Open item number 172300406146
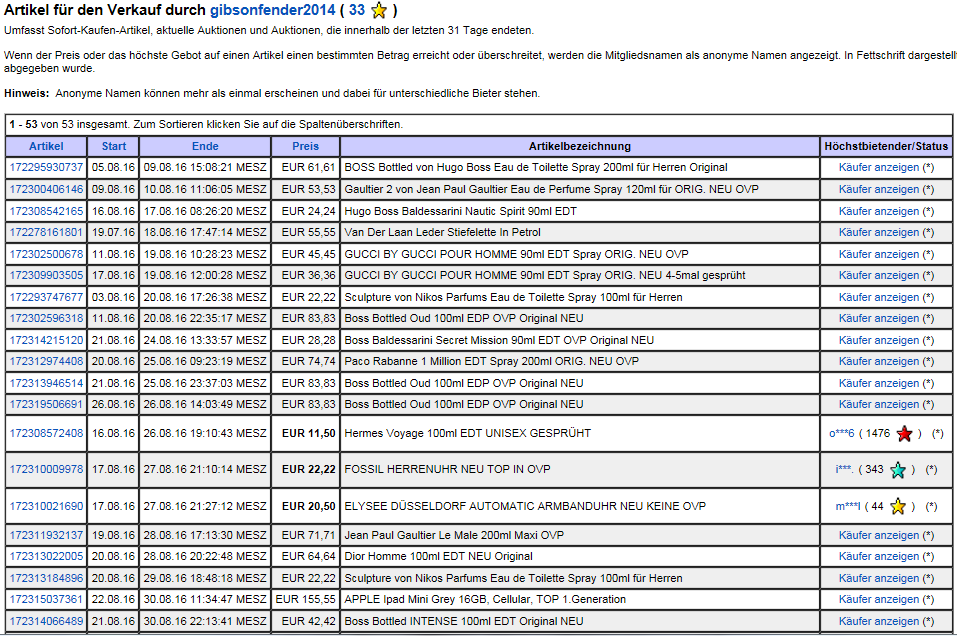 pyautogui.click(x=46, y=189)
